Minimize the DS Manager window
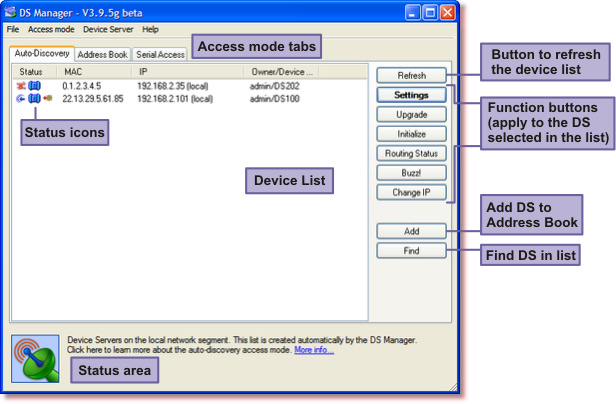 tap(412, 13)
